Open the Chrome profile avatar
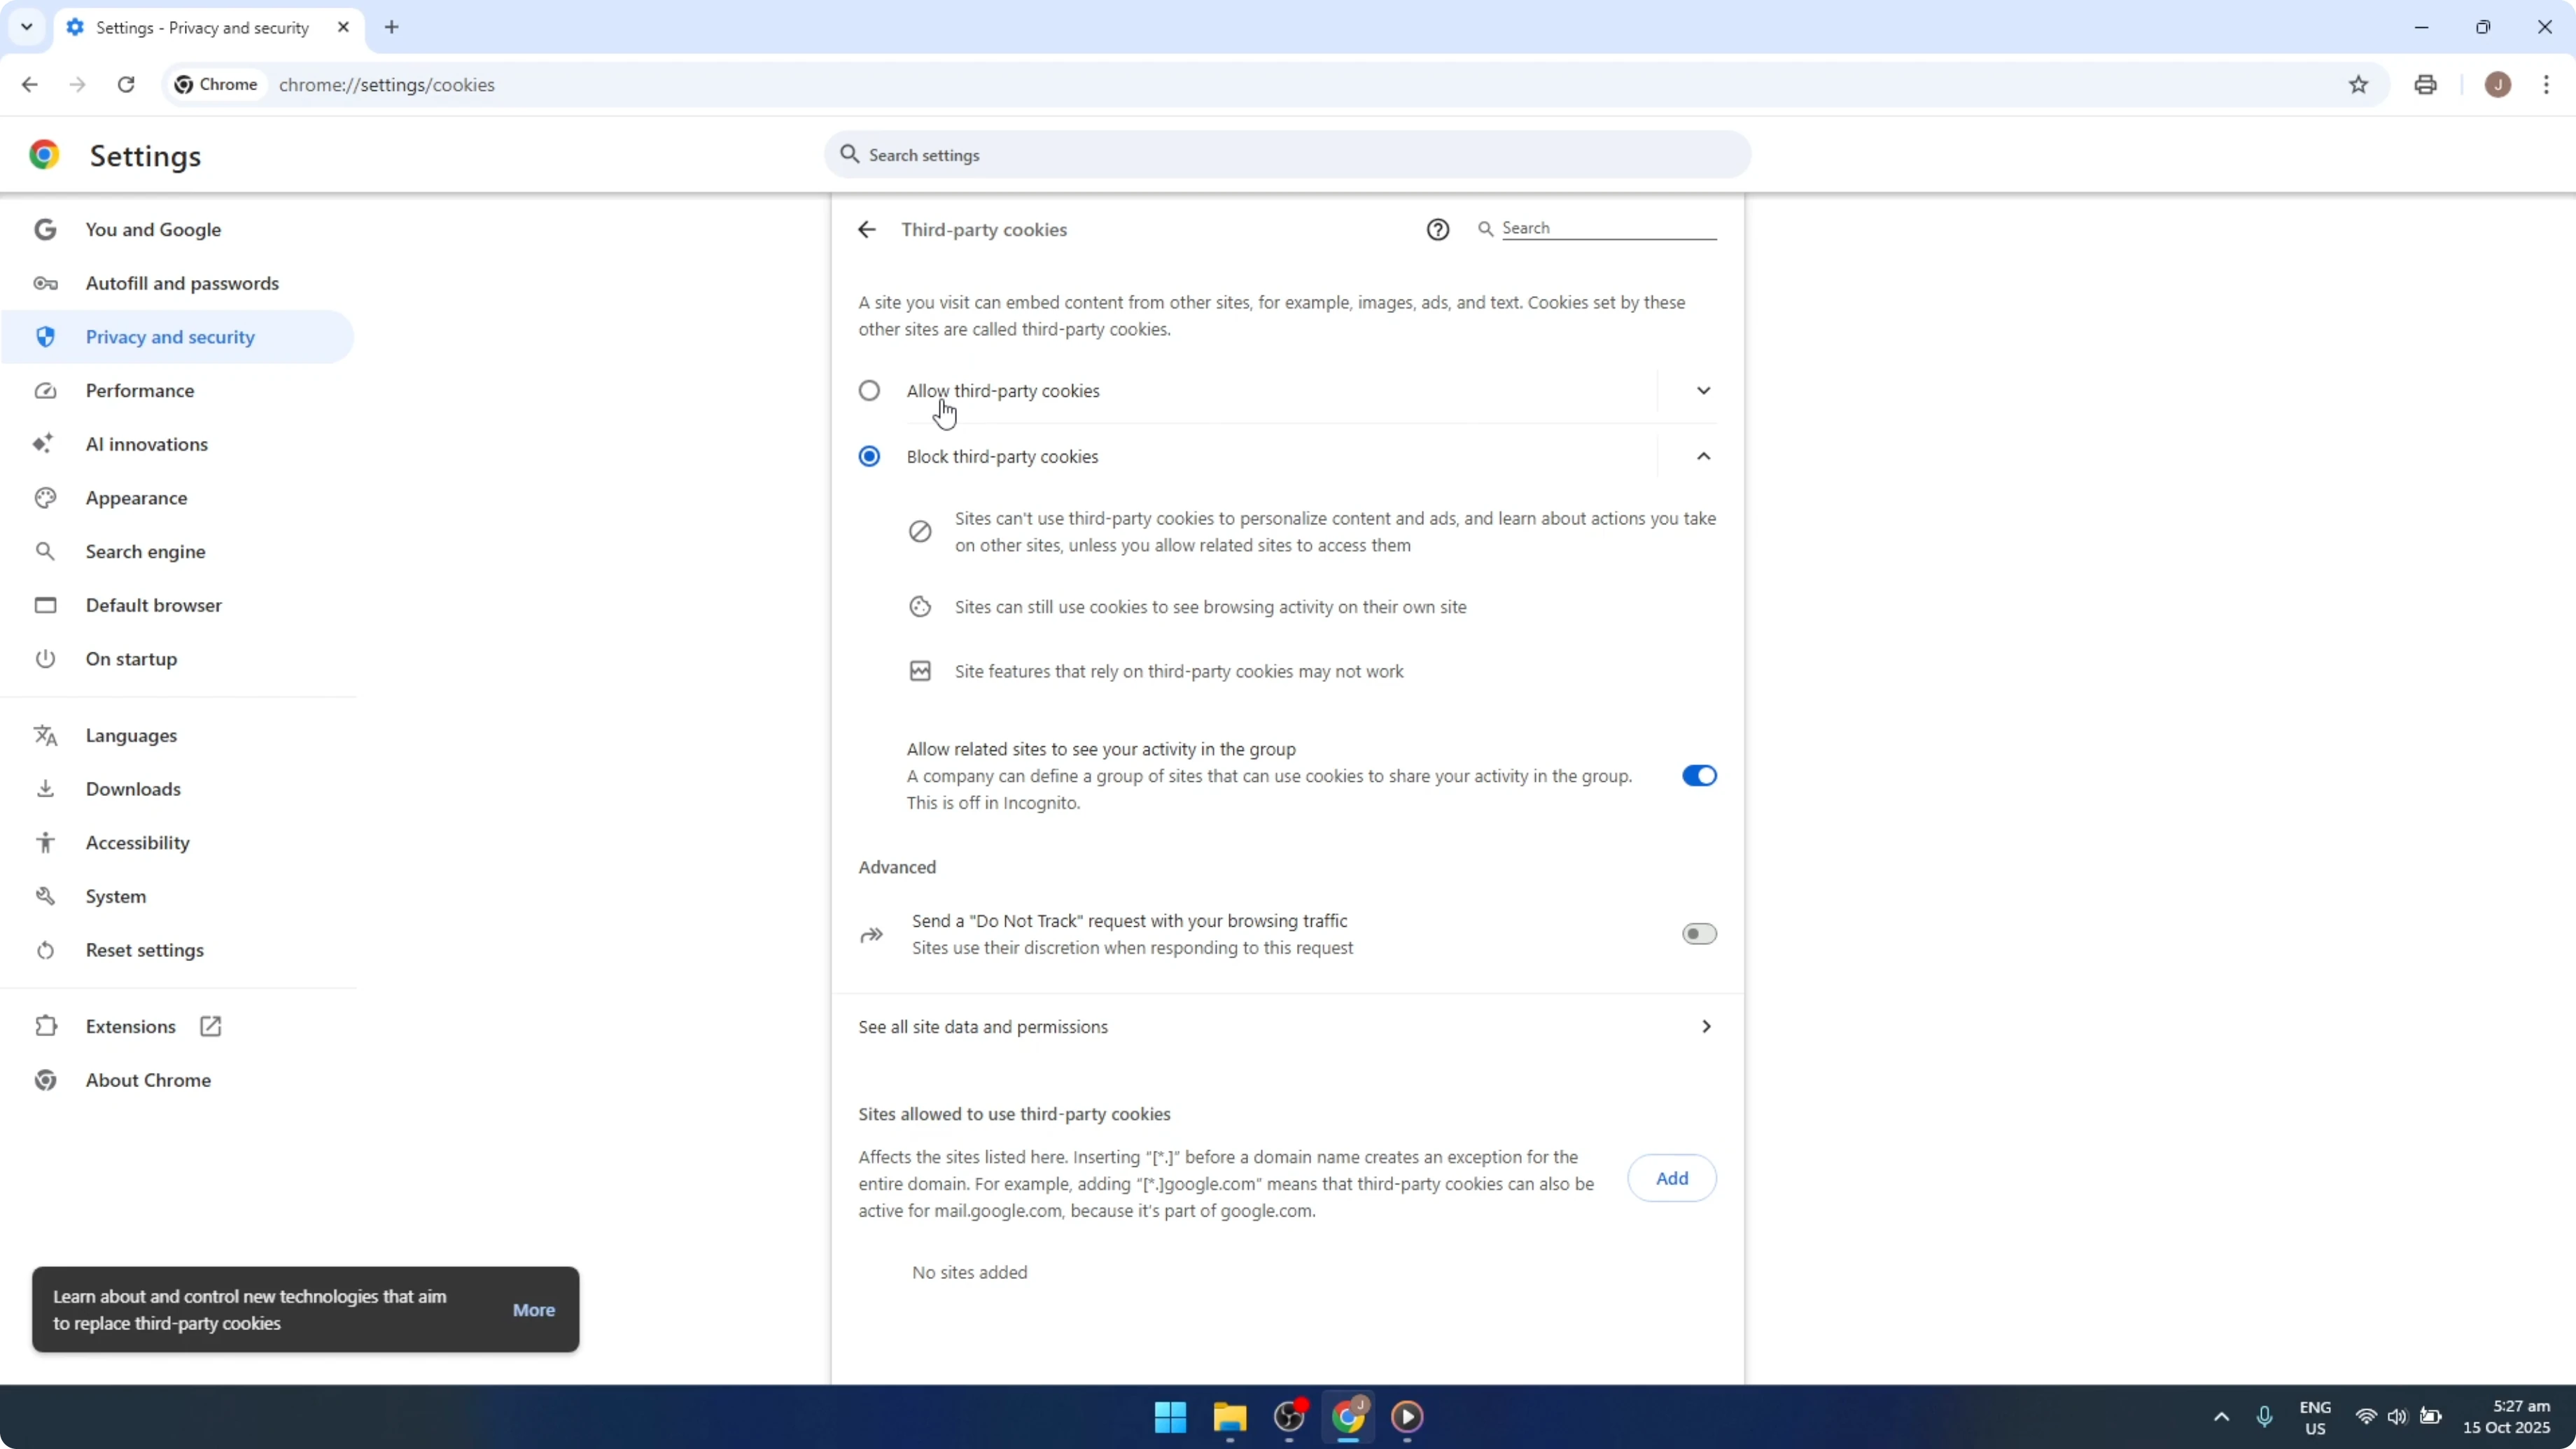This screenshot has height=1449, width=2576. 2498,85
